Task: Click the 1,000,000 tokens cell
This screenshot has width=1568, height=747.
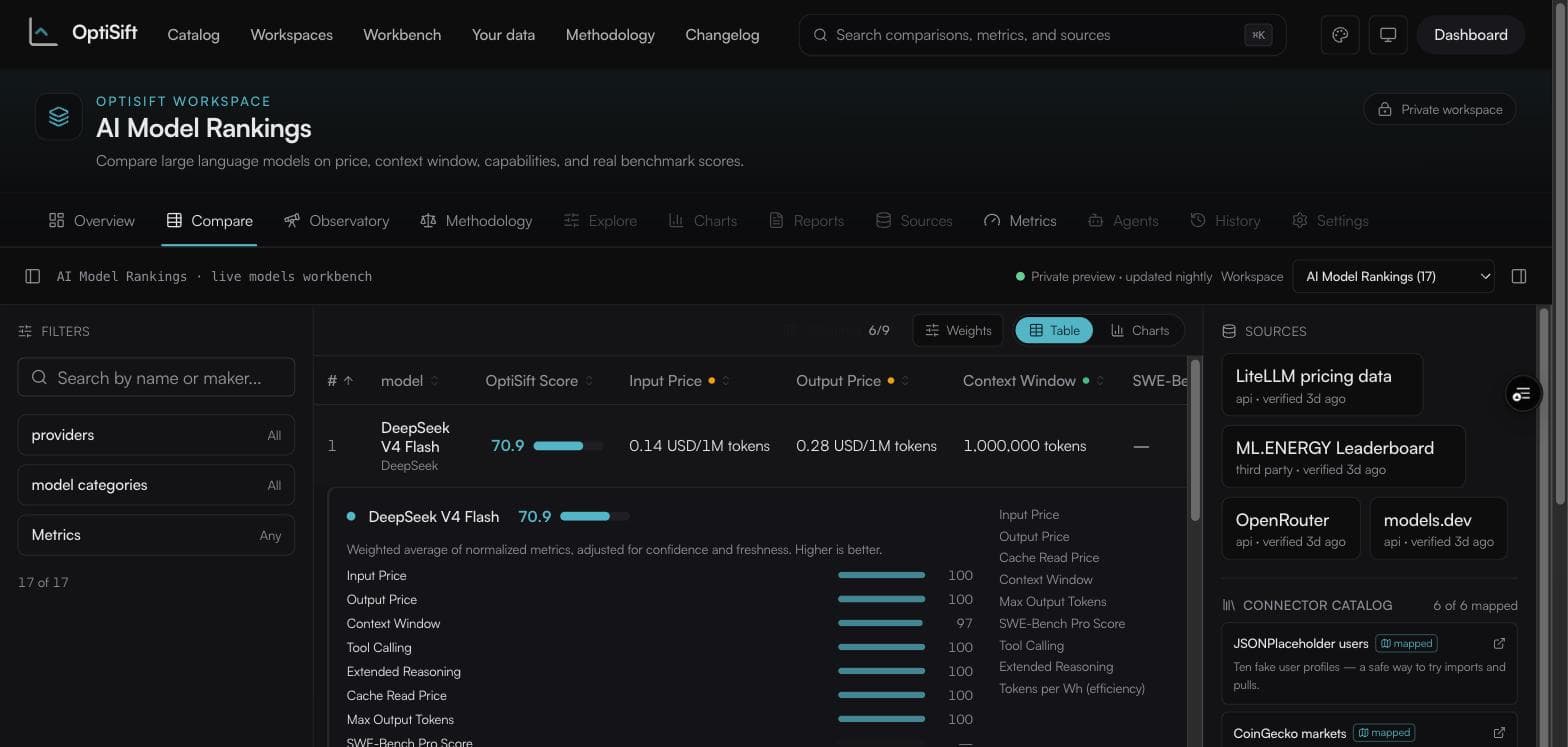Action: tap(1024, 446)
